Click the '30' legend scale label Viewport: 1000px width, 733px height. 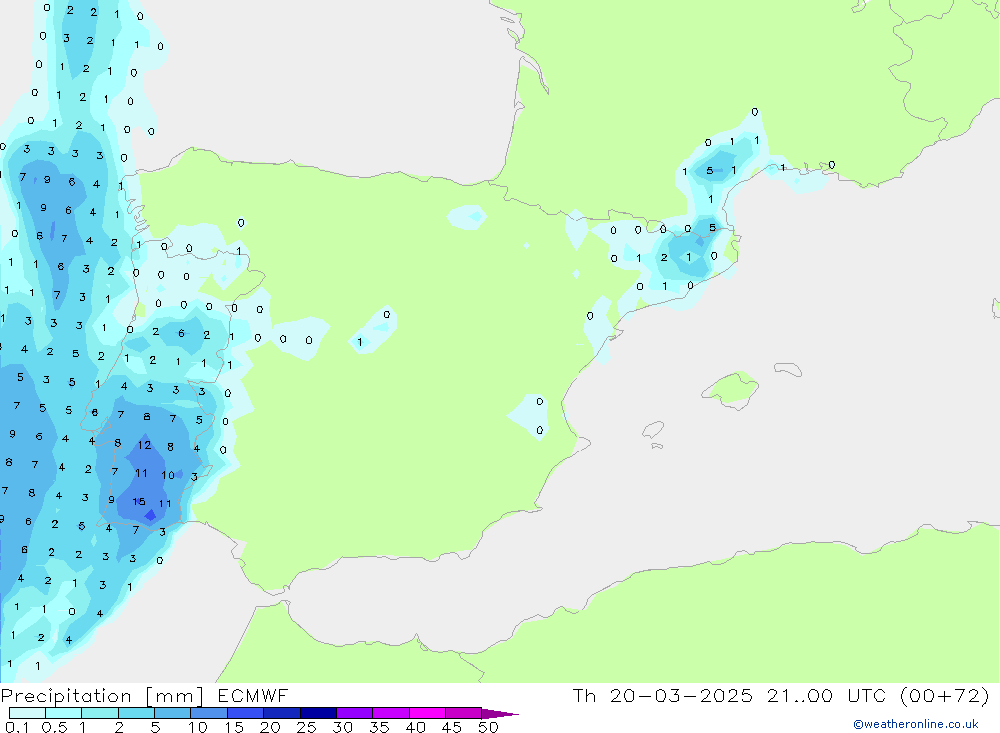(x=342, y=727)
